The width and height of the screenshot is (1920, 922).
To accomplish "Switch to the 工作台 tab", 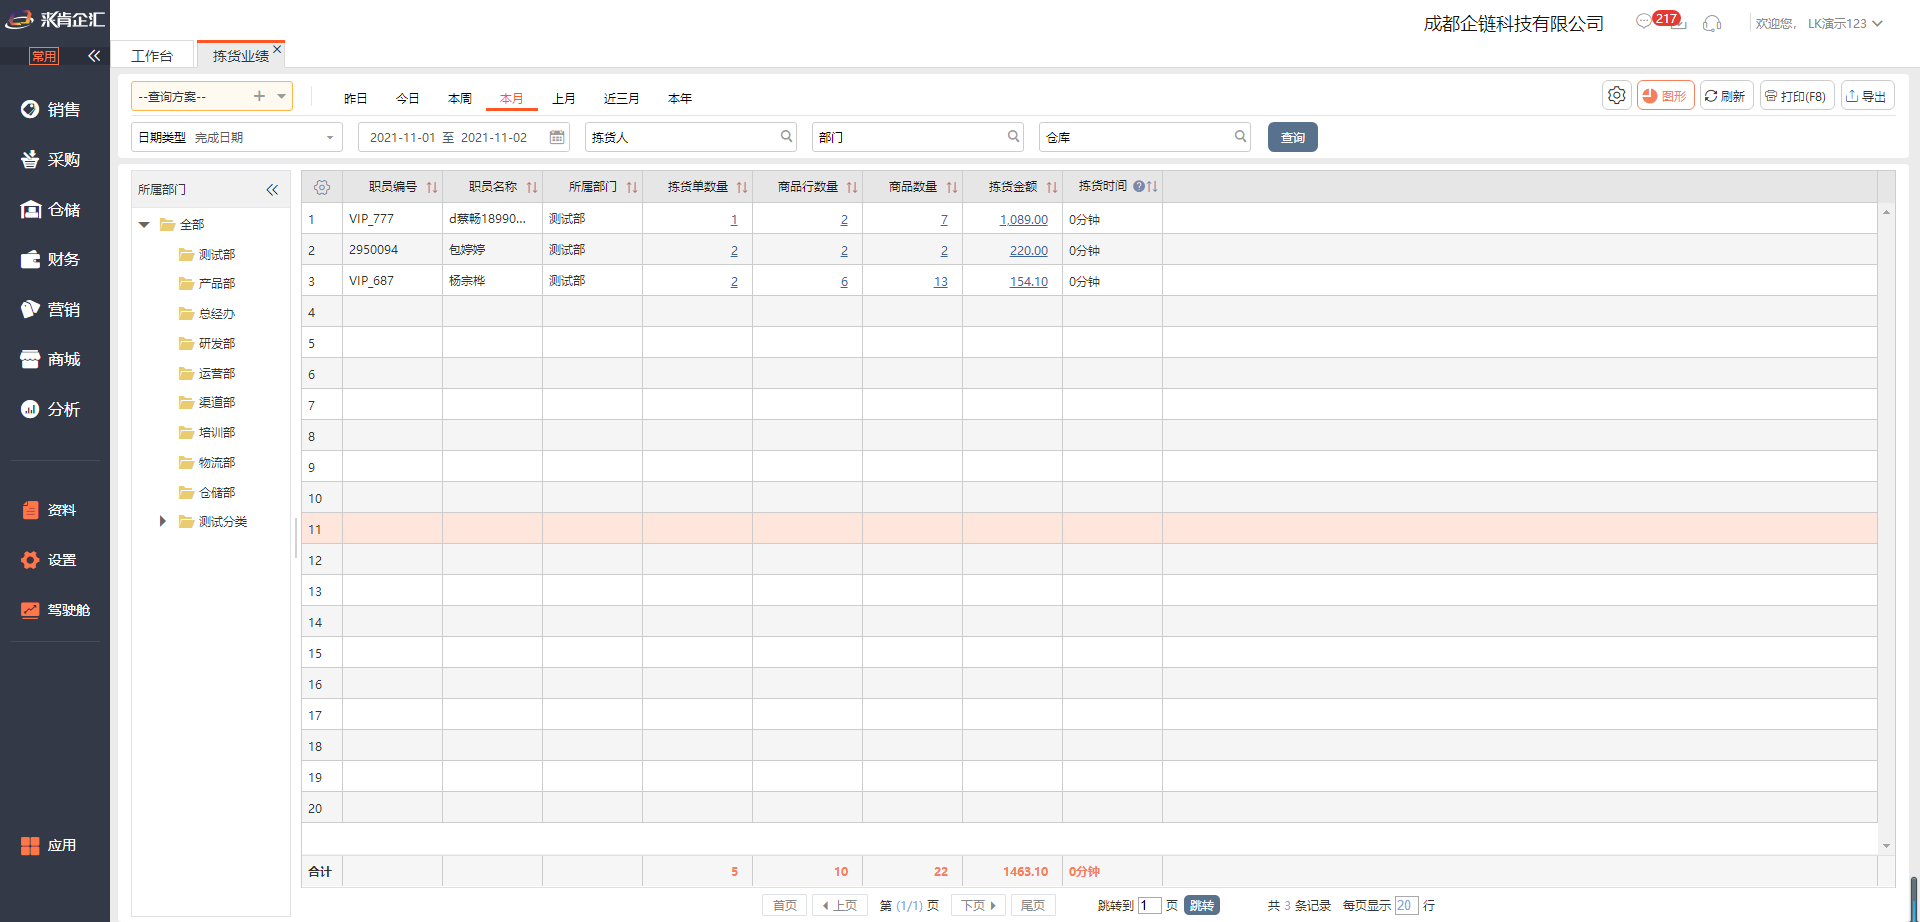I will (152, 56).
